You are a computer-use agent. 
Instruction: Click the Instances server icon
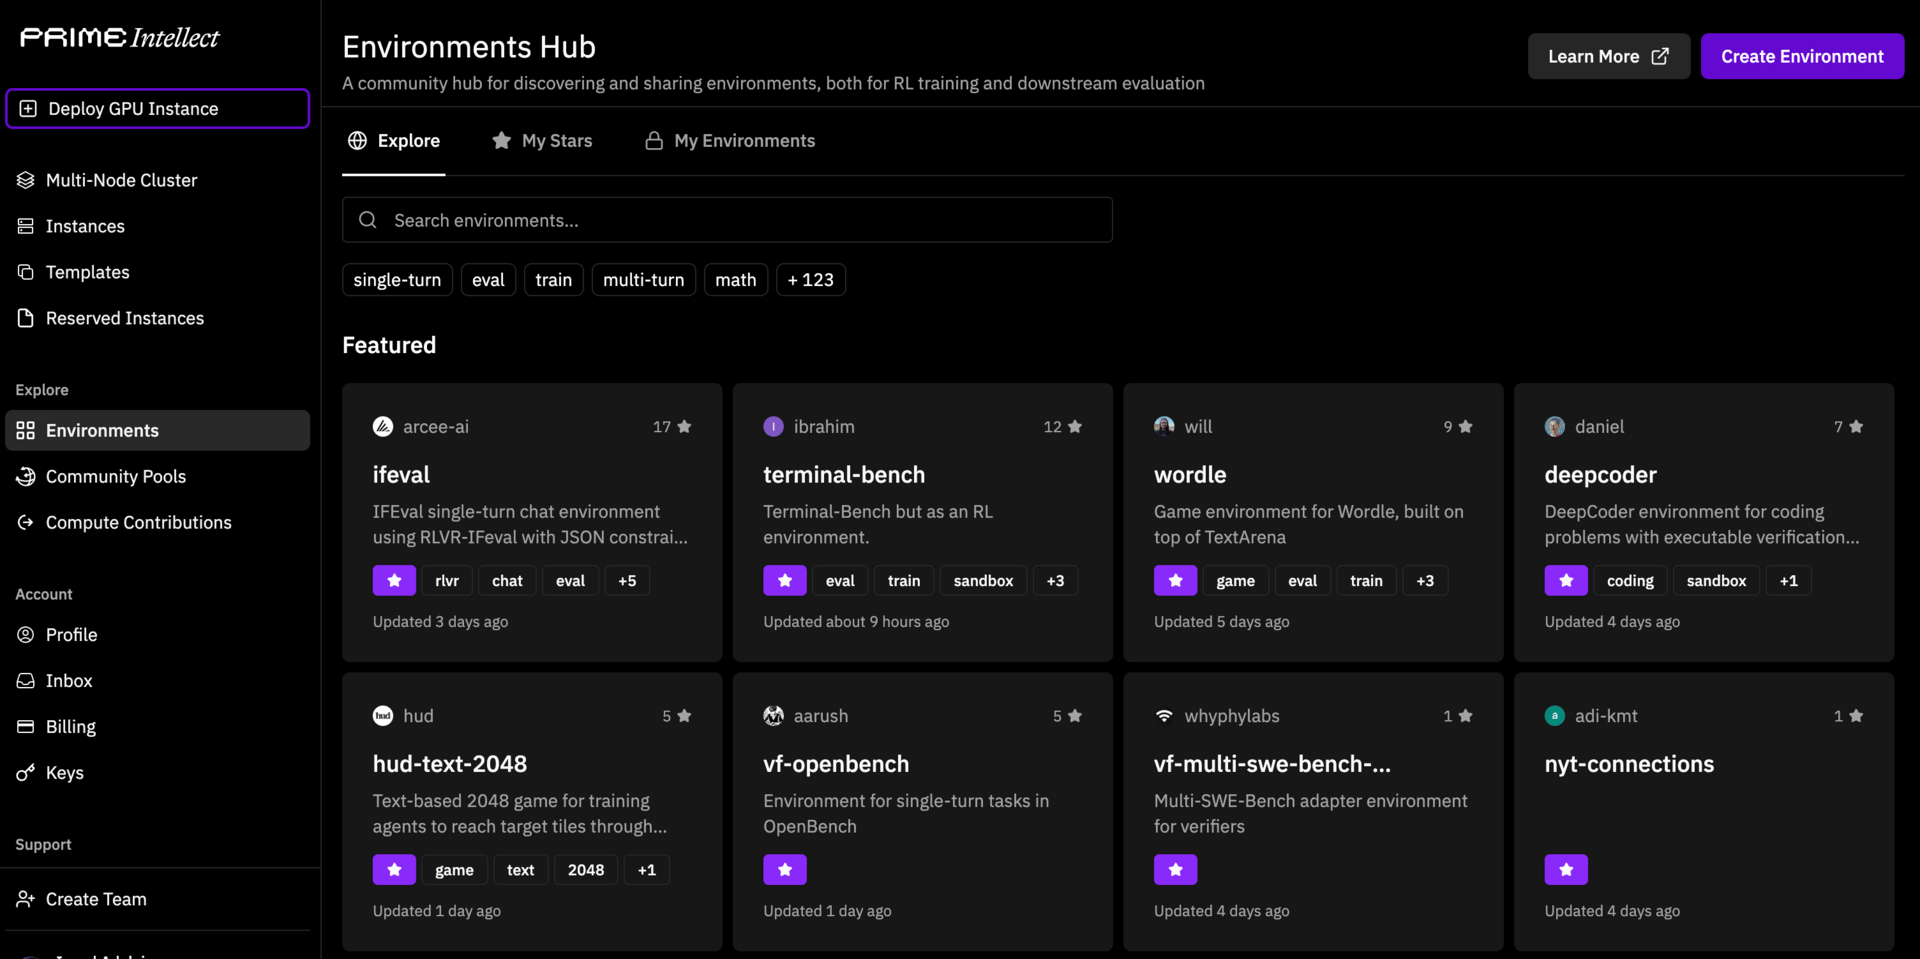tap(26, 226)
